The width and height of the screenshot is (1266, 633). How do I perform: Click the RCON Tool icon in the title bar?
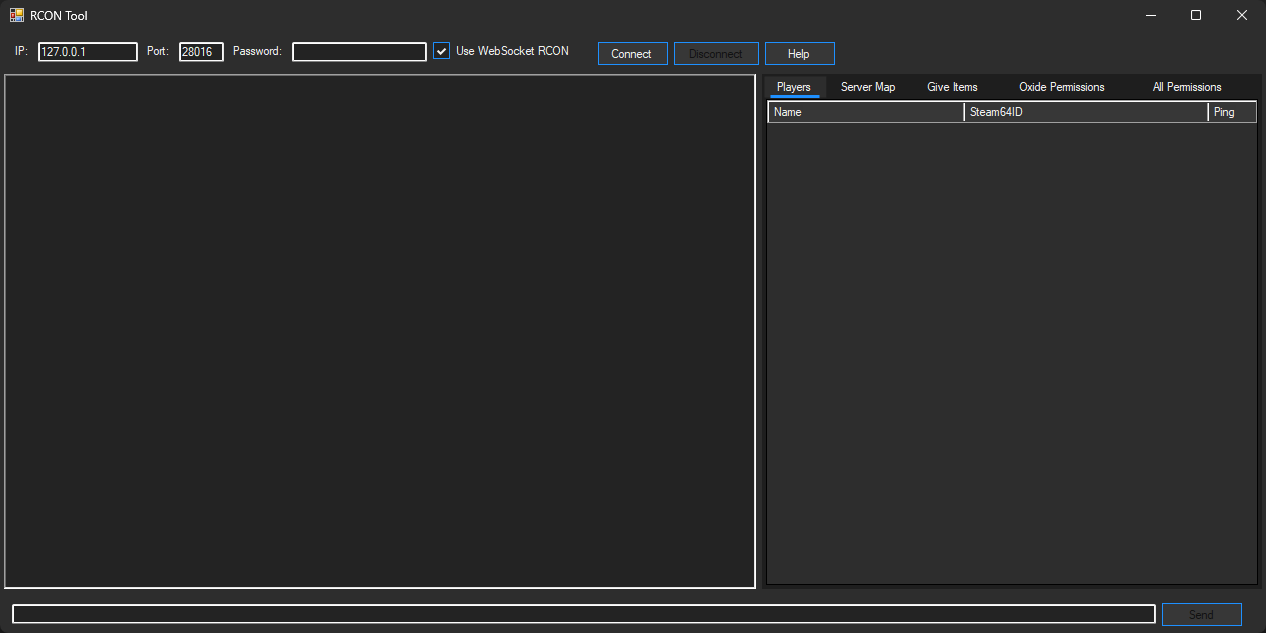click(18, 15)
